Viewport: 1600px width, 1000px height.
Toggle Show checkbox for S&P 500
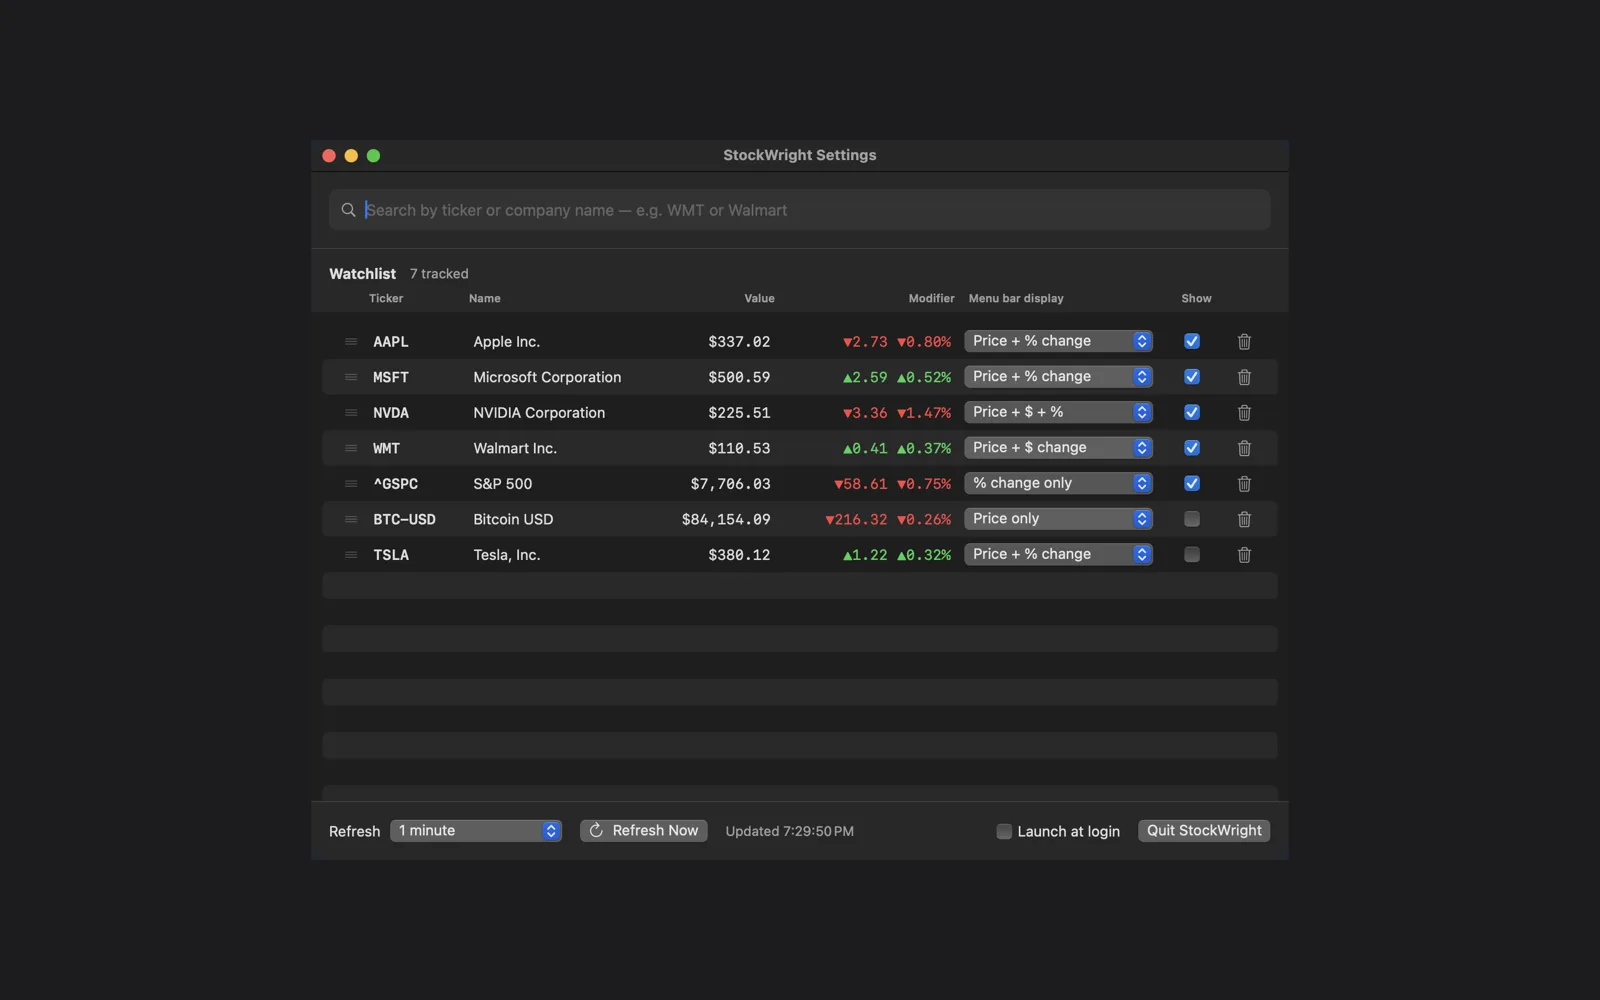[1192, 483]
